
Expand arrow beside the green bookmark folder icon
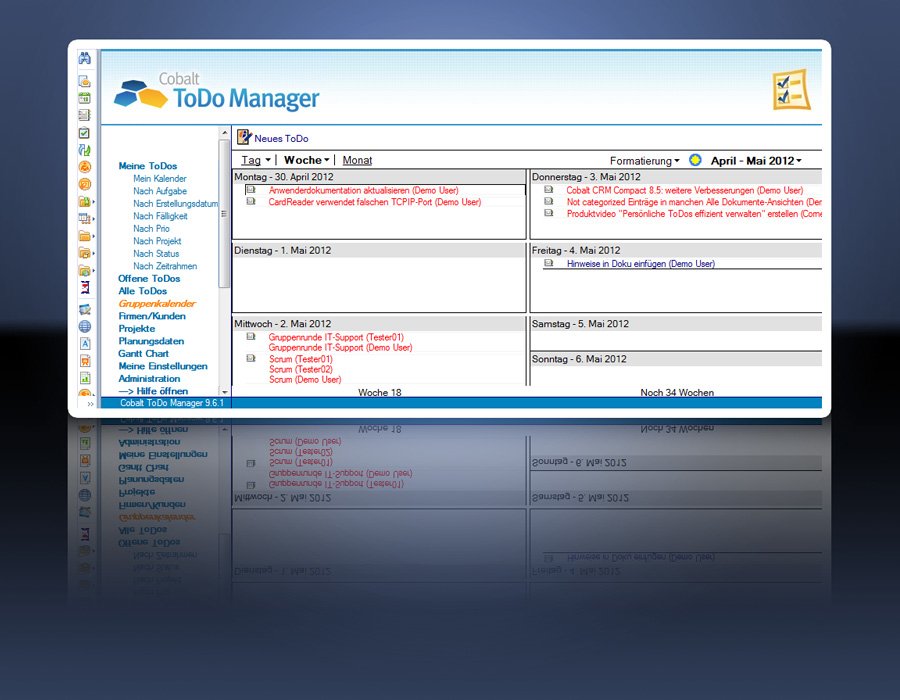point(94,202)
